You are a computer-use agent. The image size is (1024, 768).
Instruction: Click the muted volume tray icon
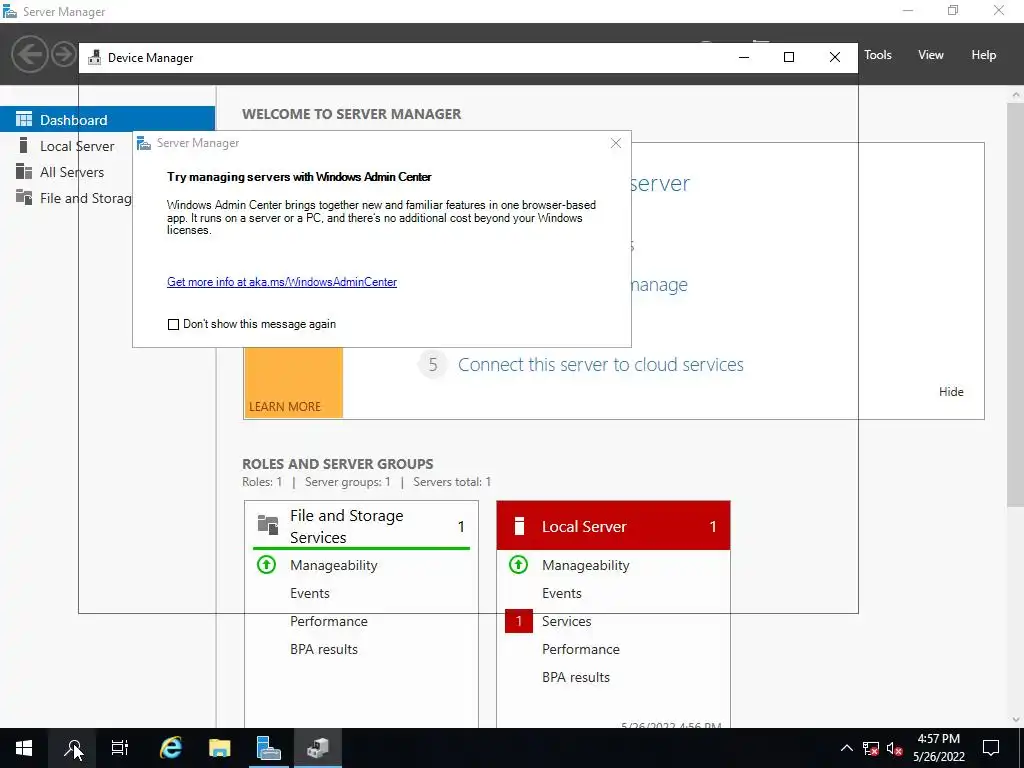pyautogui.click(x=894, y=748)
